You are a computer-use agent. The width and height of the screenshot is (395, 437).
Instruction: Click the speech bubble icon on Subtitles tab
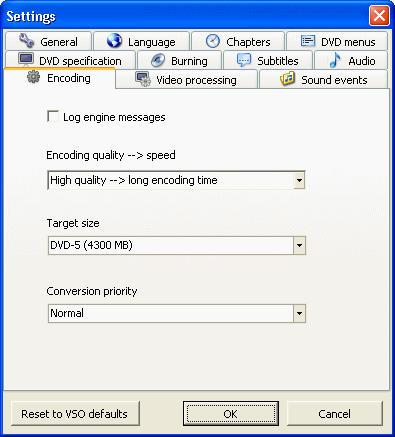coord(244,60)
